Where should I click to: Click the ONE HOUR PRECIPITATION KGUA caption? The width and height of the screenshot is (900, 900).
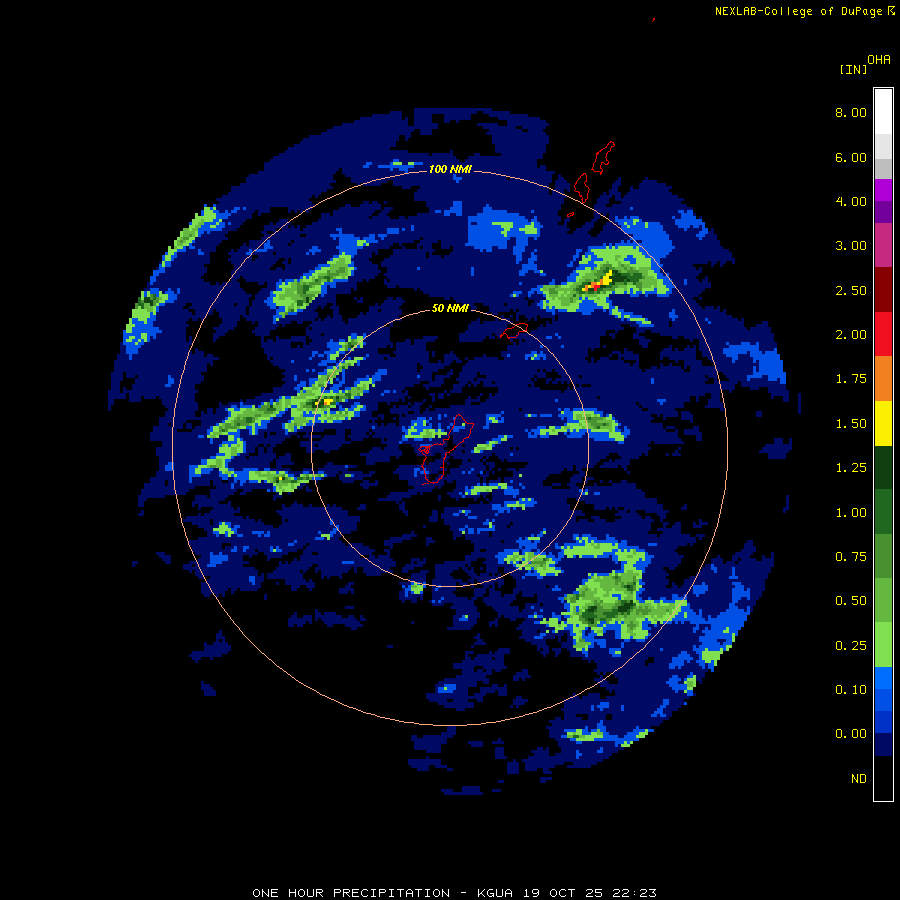coord(455,893)
